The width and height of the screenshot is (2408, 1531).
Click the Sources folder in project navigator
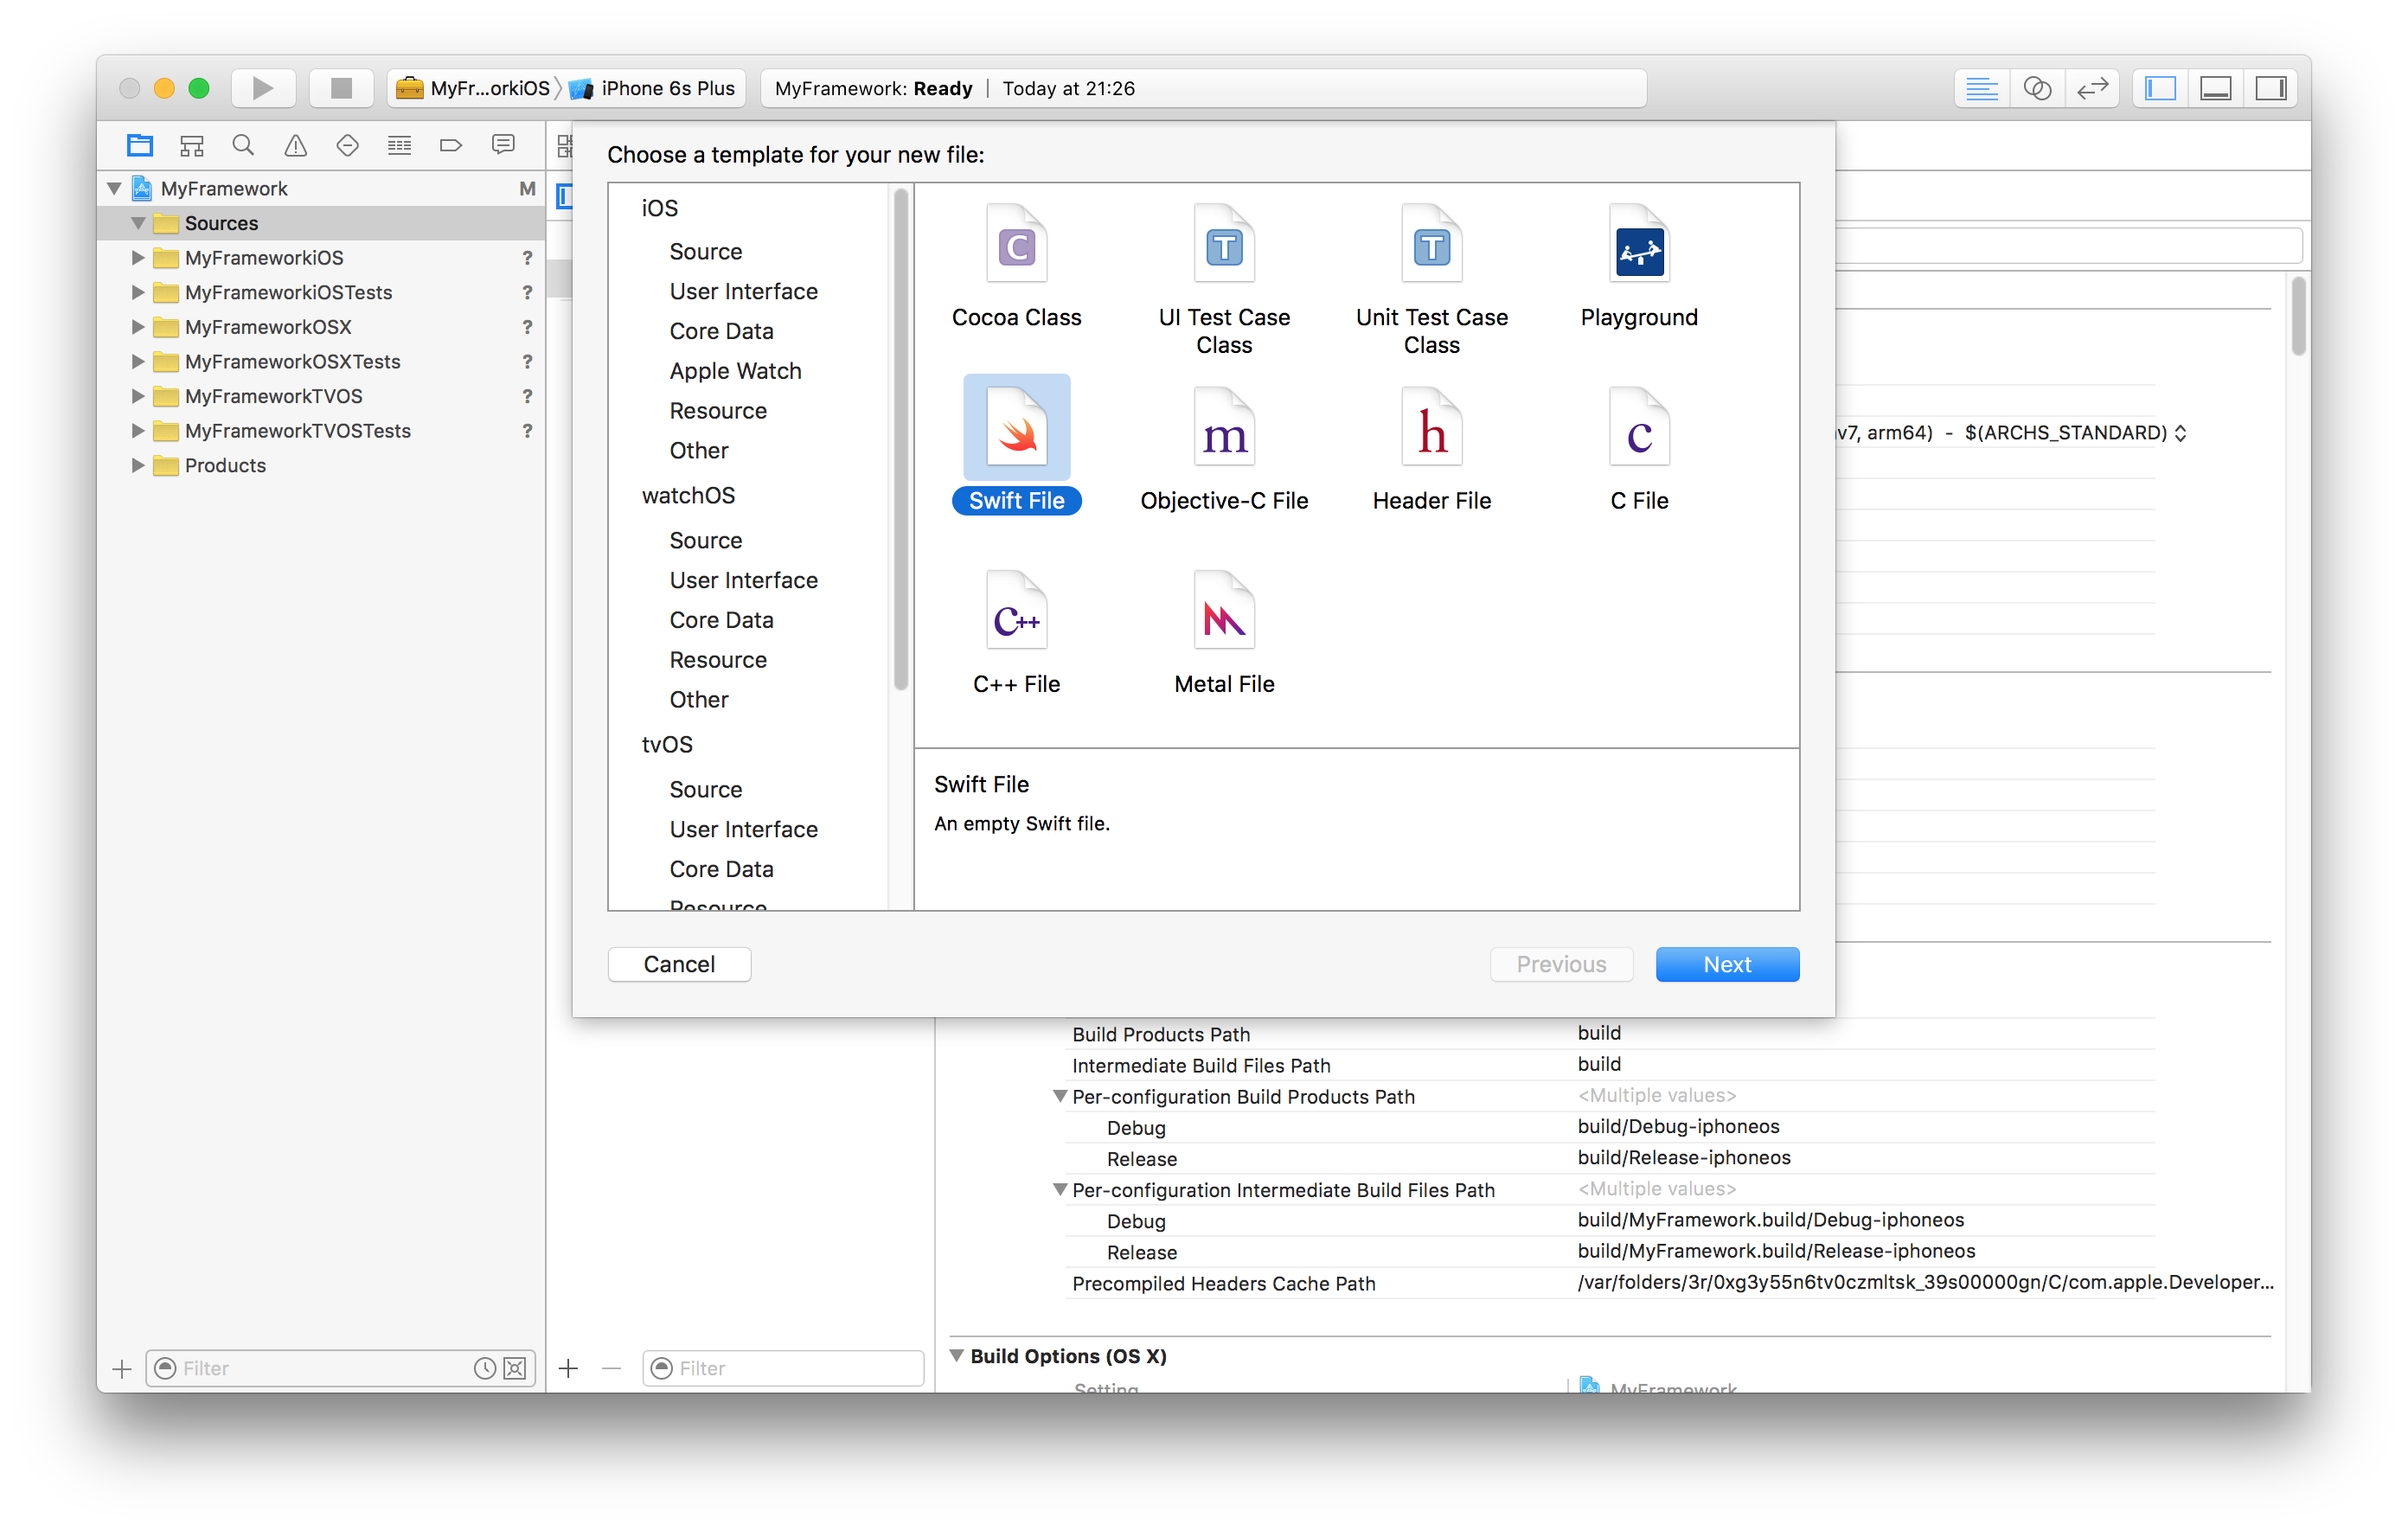click(221, 221)
